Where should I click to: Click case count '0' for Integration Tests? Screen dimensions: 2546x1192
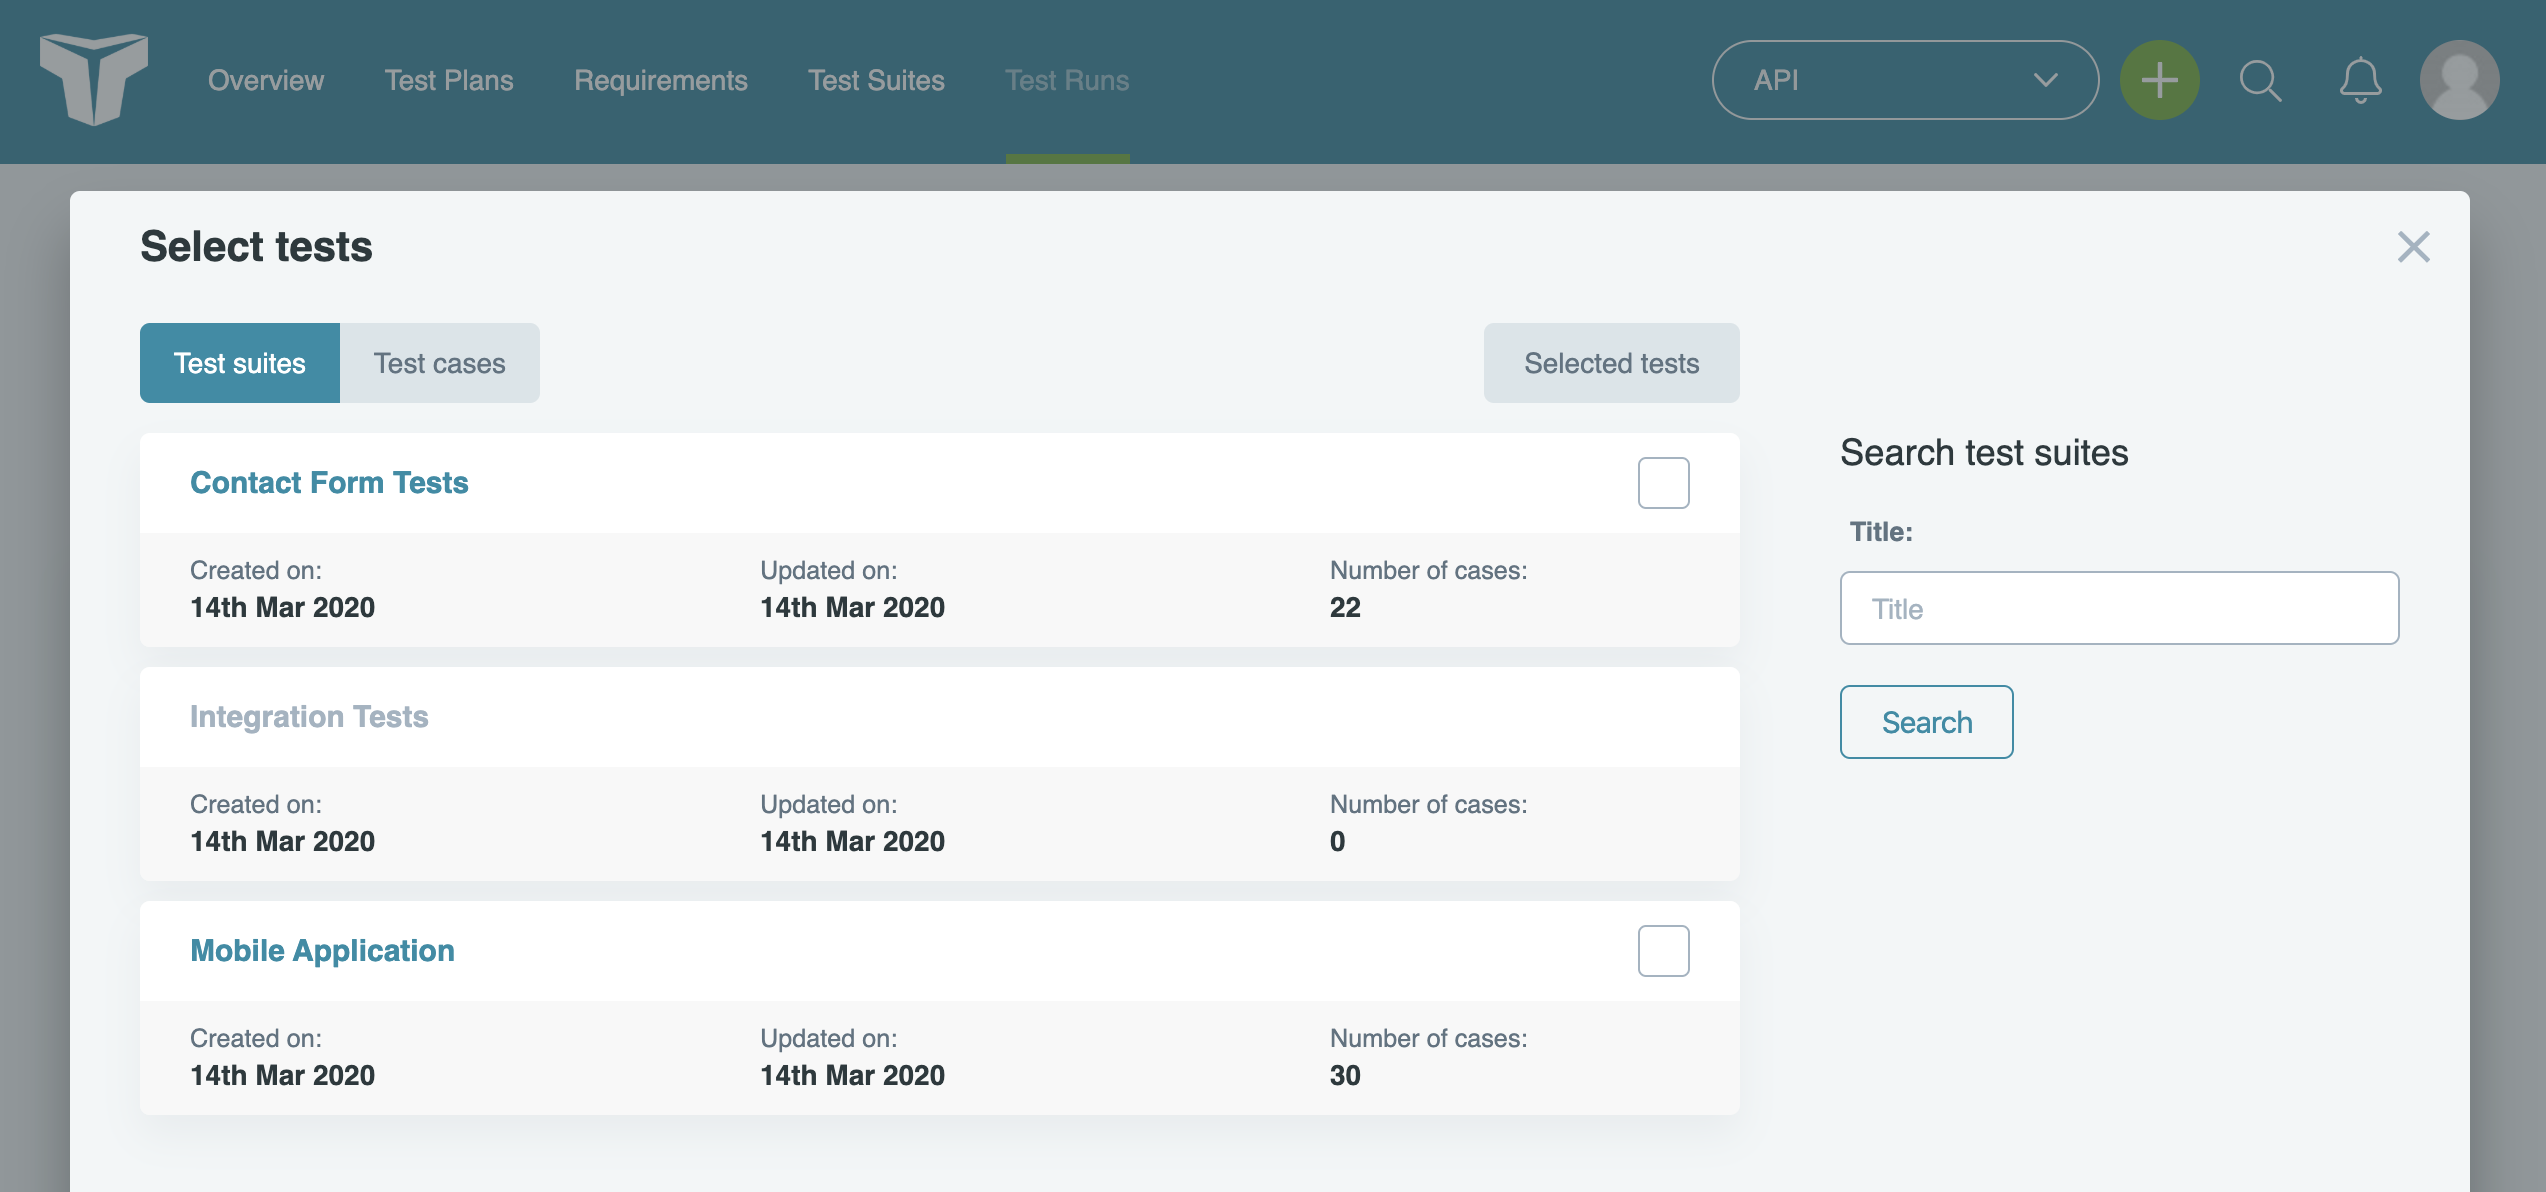1337,841
